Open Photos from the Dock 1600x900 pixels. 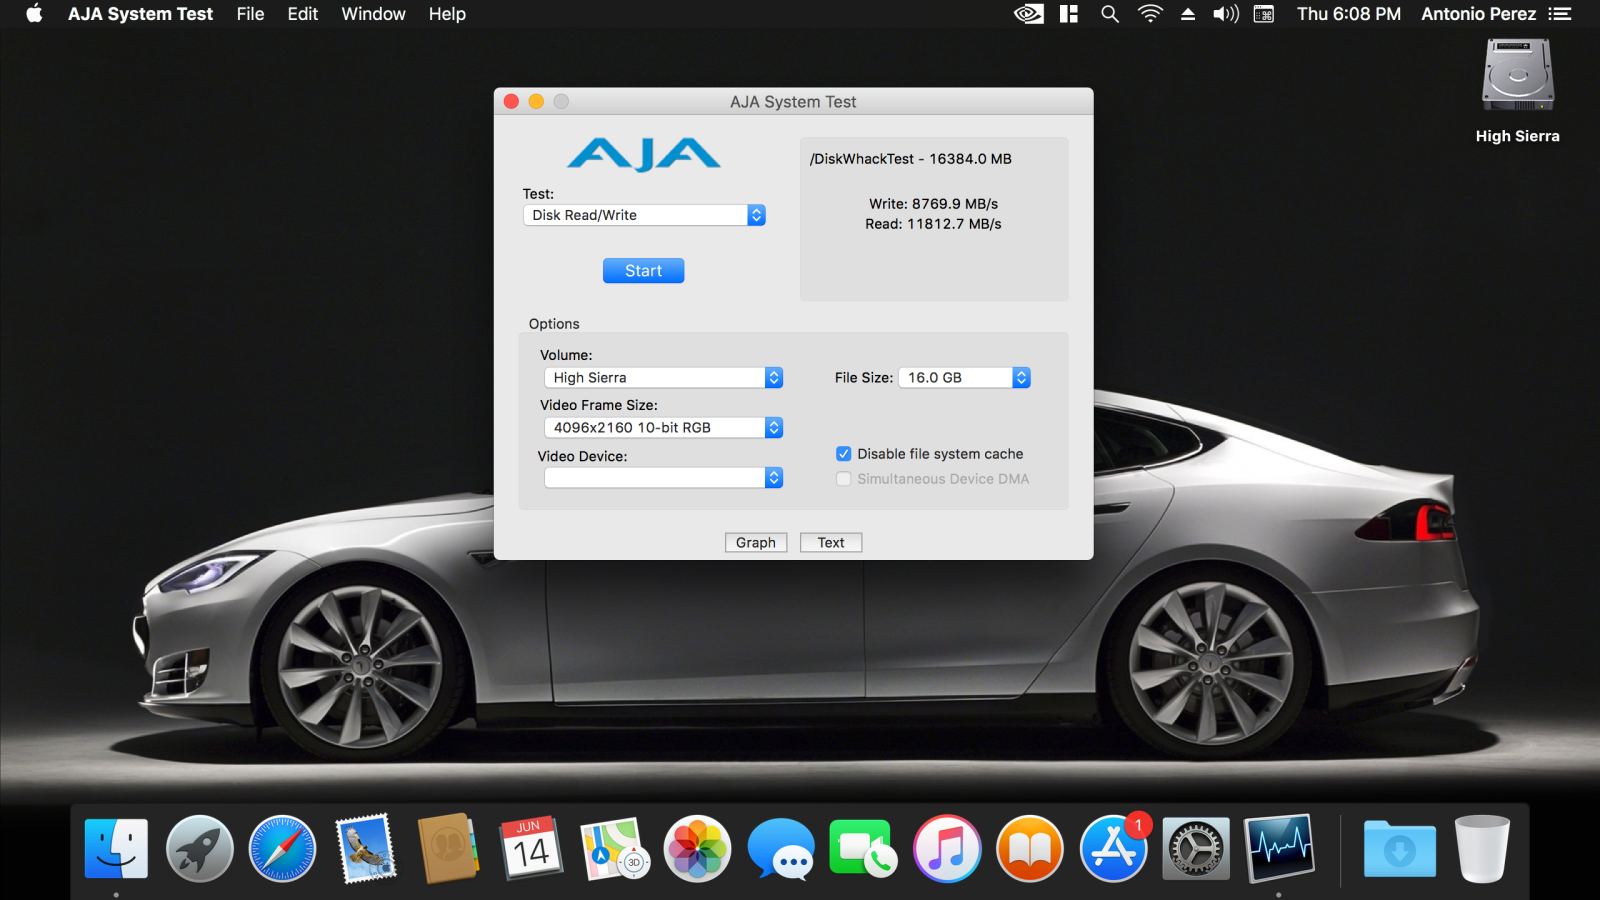point(698,849)
